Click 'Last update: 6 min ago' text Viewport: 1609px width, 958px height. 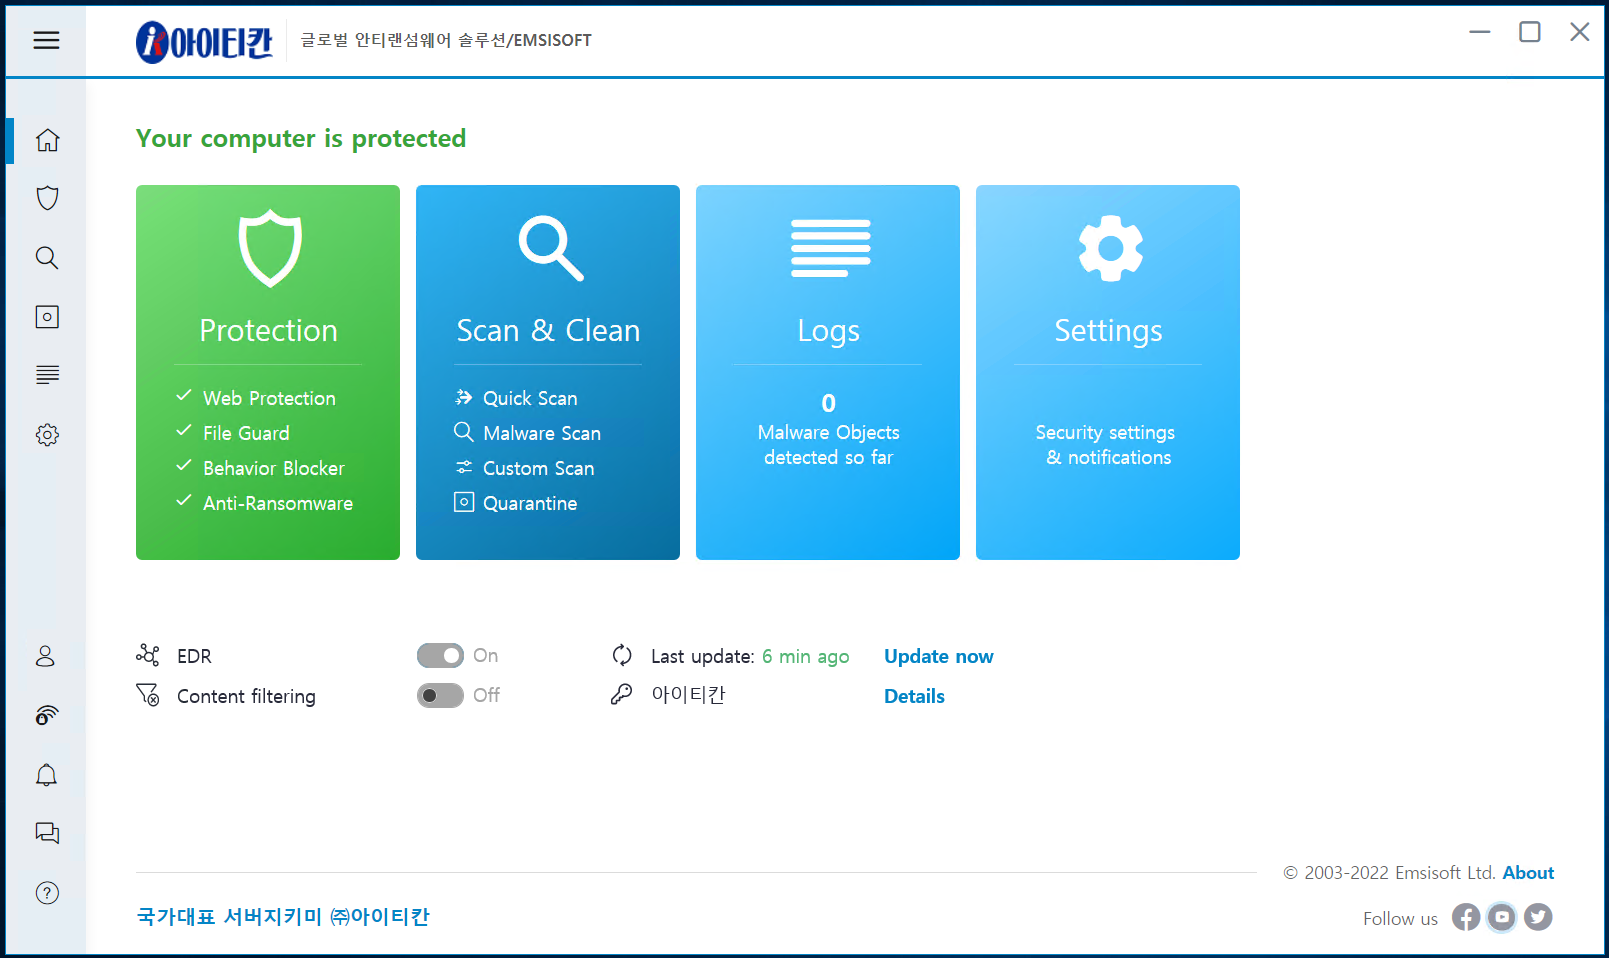point(750,656)
